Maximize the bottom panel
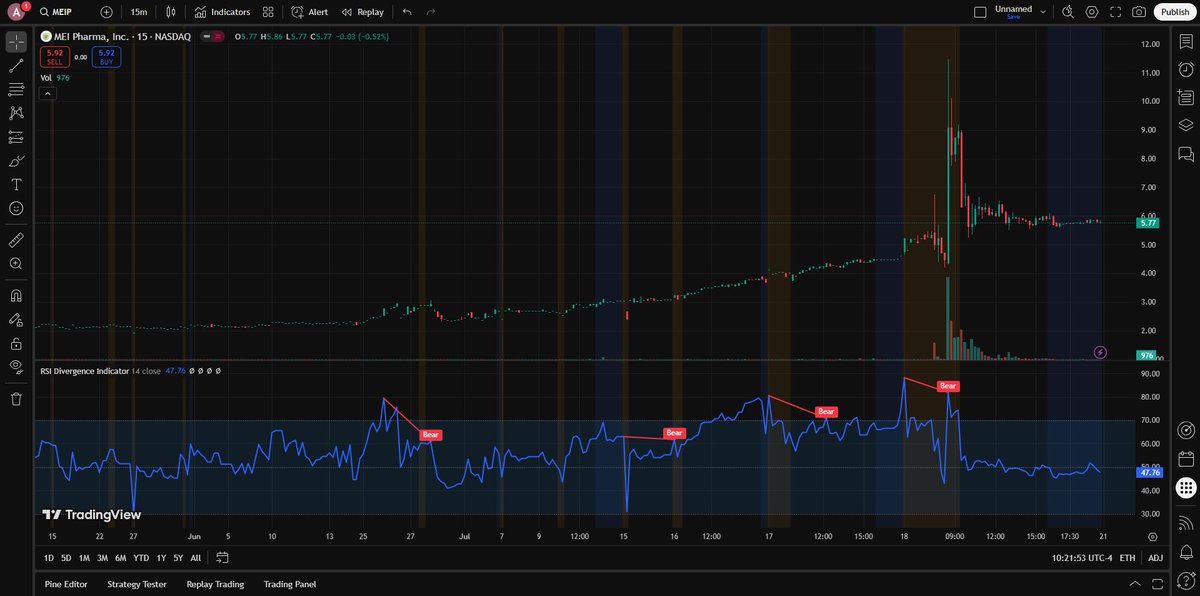 pyautogui.click(x=1158, y=584)
